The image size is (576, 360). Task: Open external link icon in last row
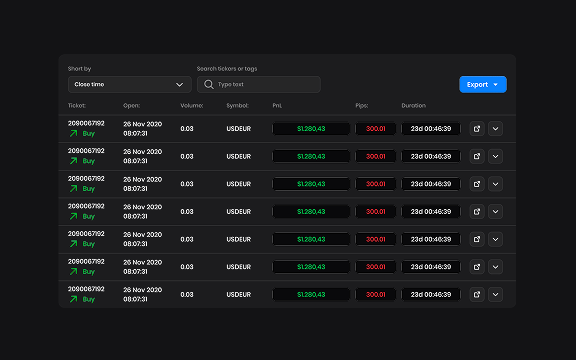click(477, 295)
